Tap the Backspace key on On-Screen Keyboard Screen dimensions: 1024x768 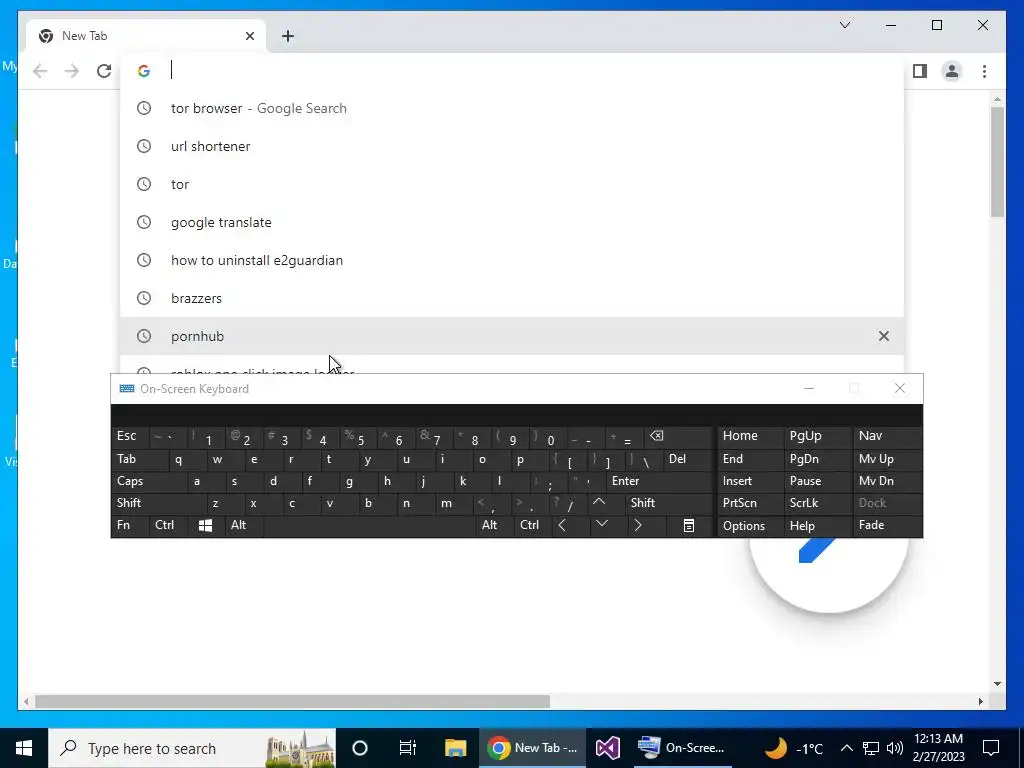click(678, 436)
